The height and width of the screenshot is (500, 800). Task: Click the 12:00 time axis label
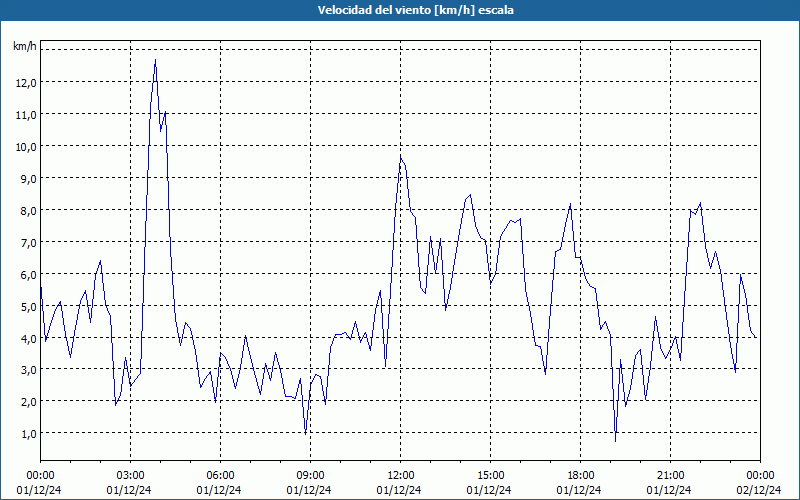coord(401,476)
